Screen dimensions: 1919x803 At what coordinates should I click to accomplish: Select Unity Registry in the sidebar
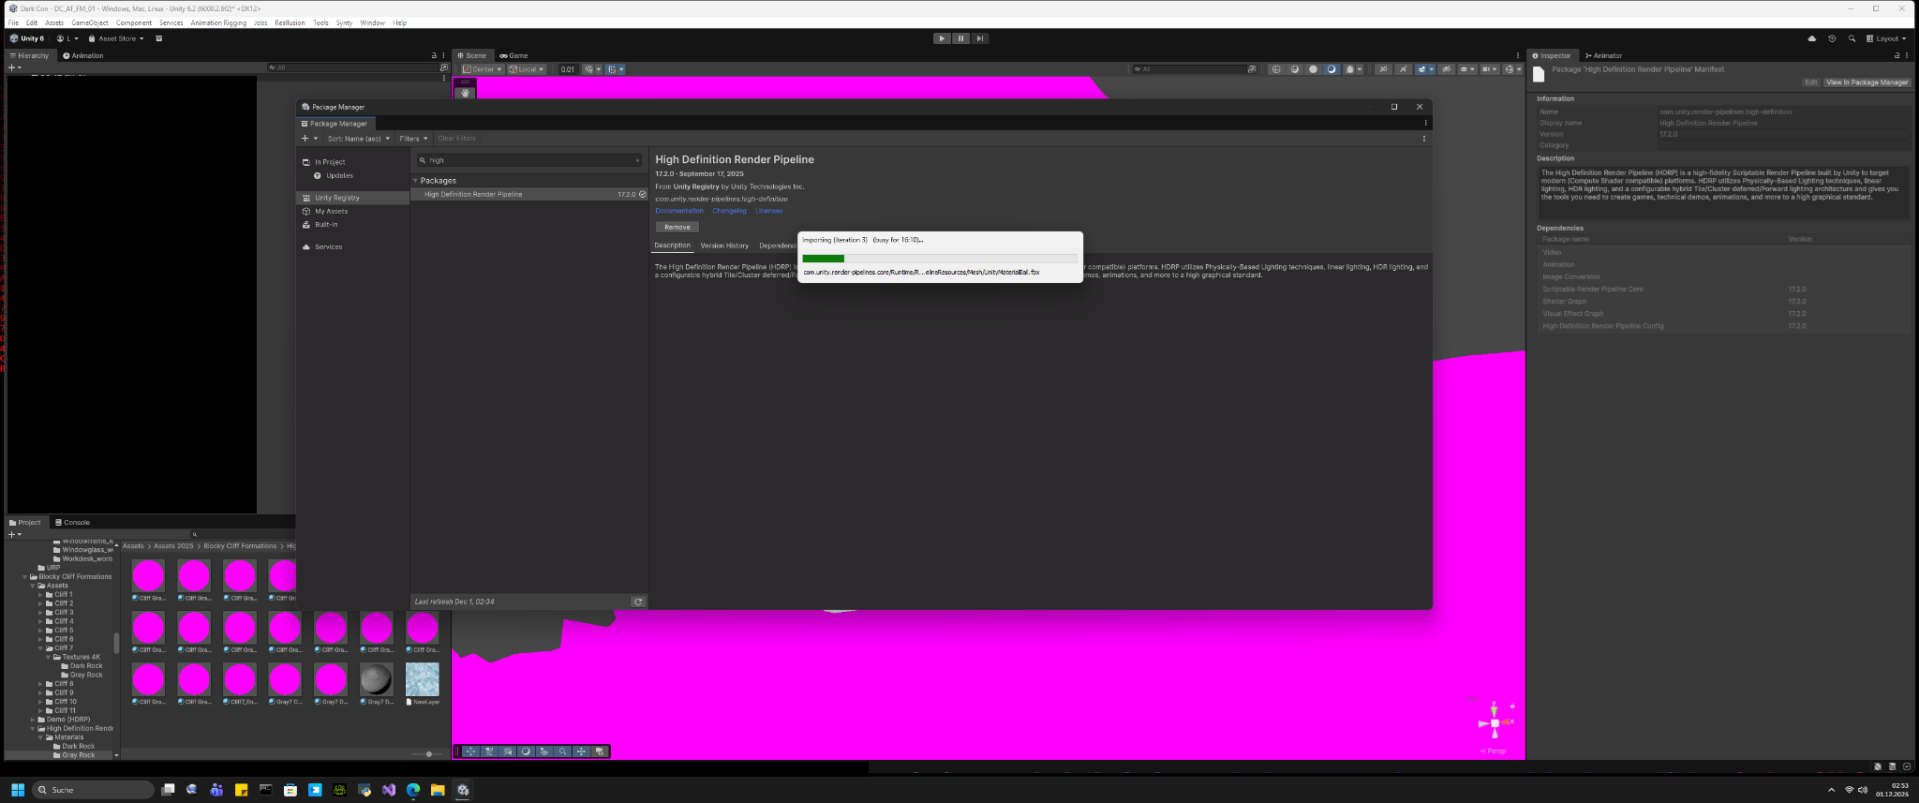click(353, 198)
